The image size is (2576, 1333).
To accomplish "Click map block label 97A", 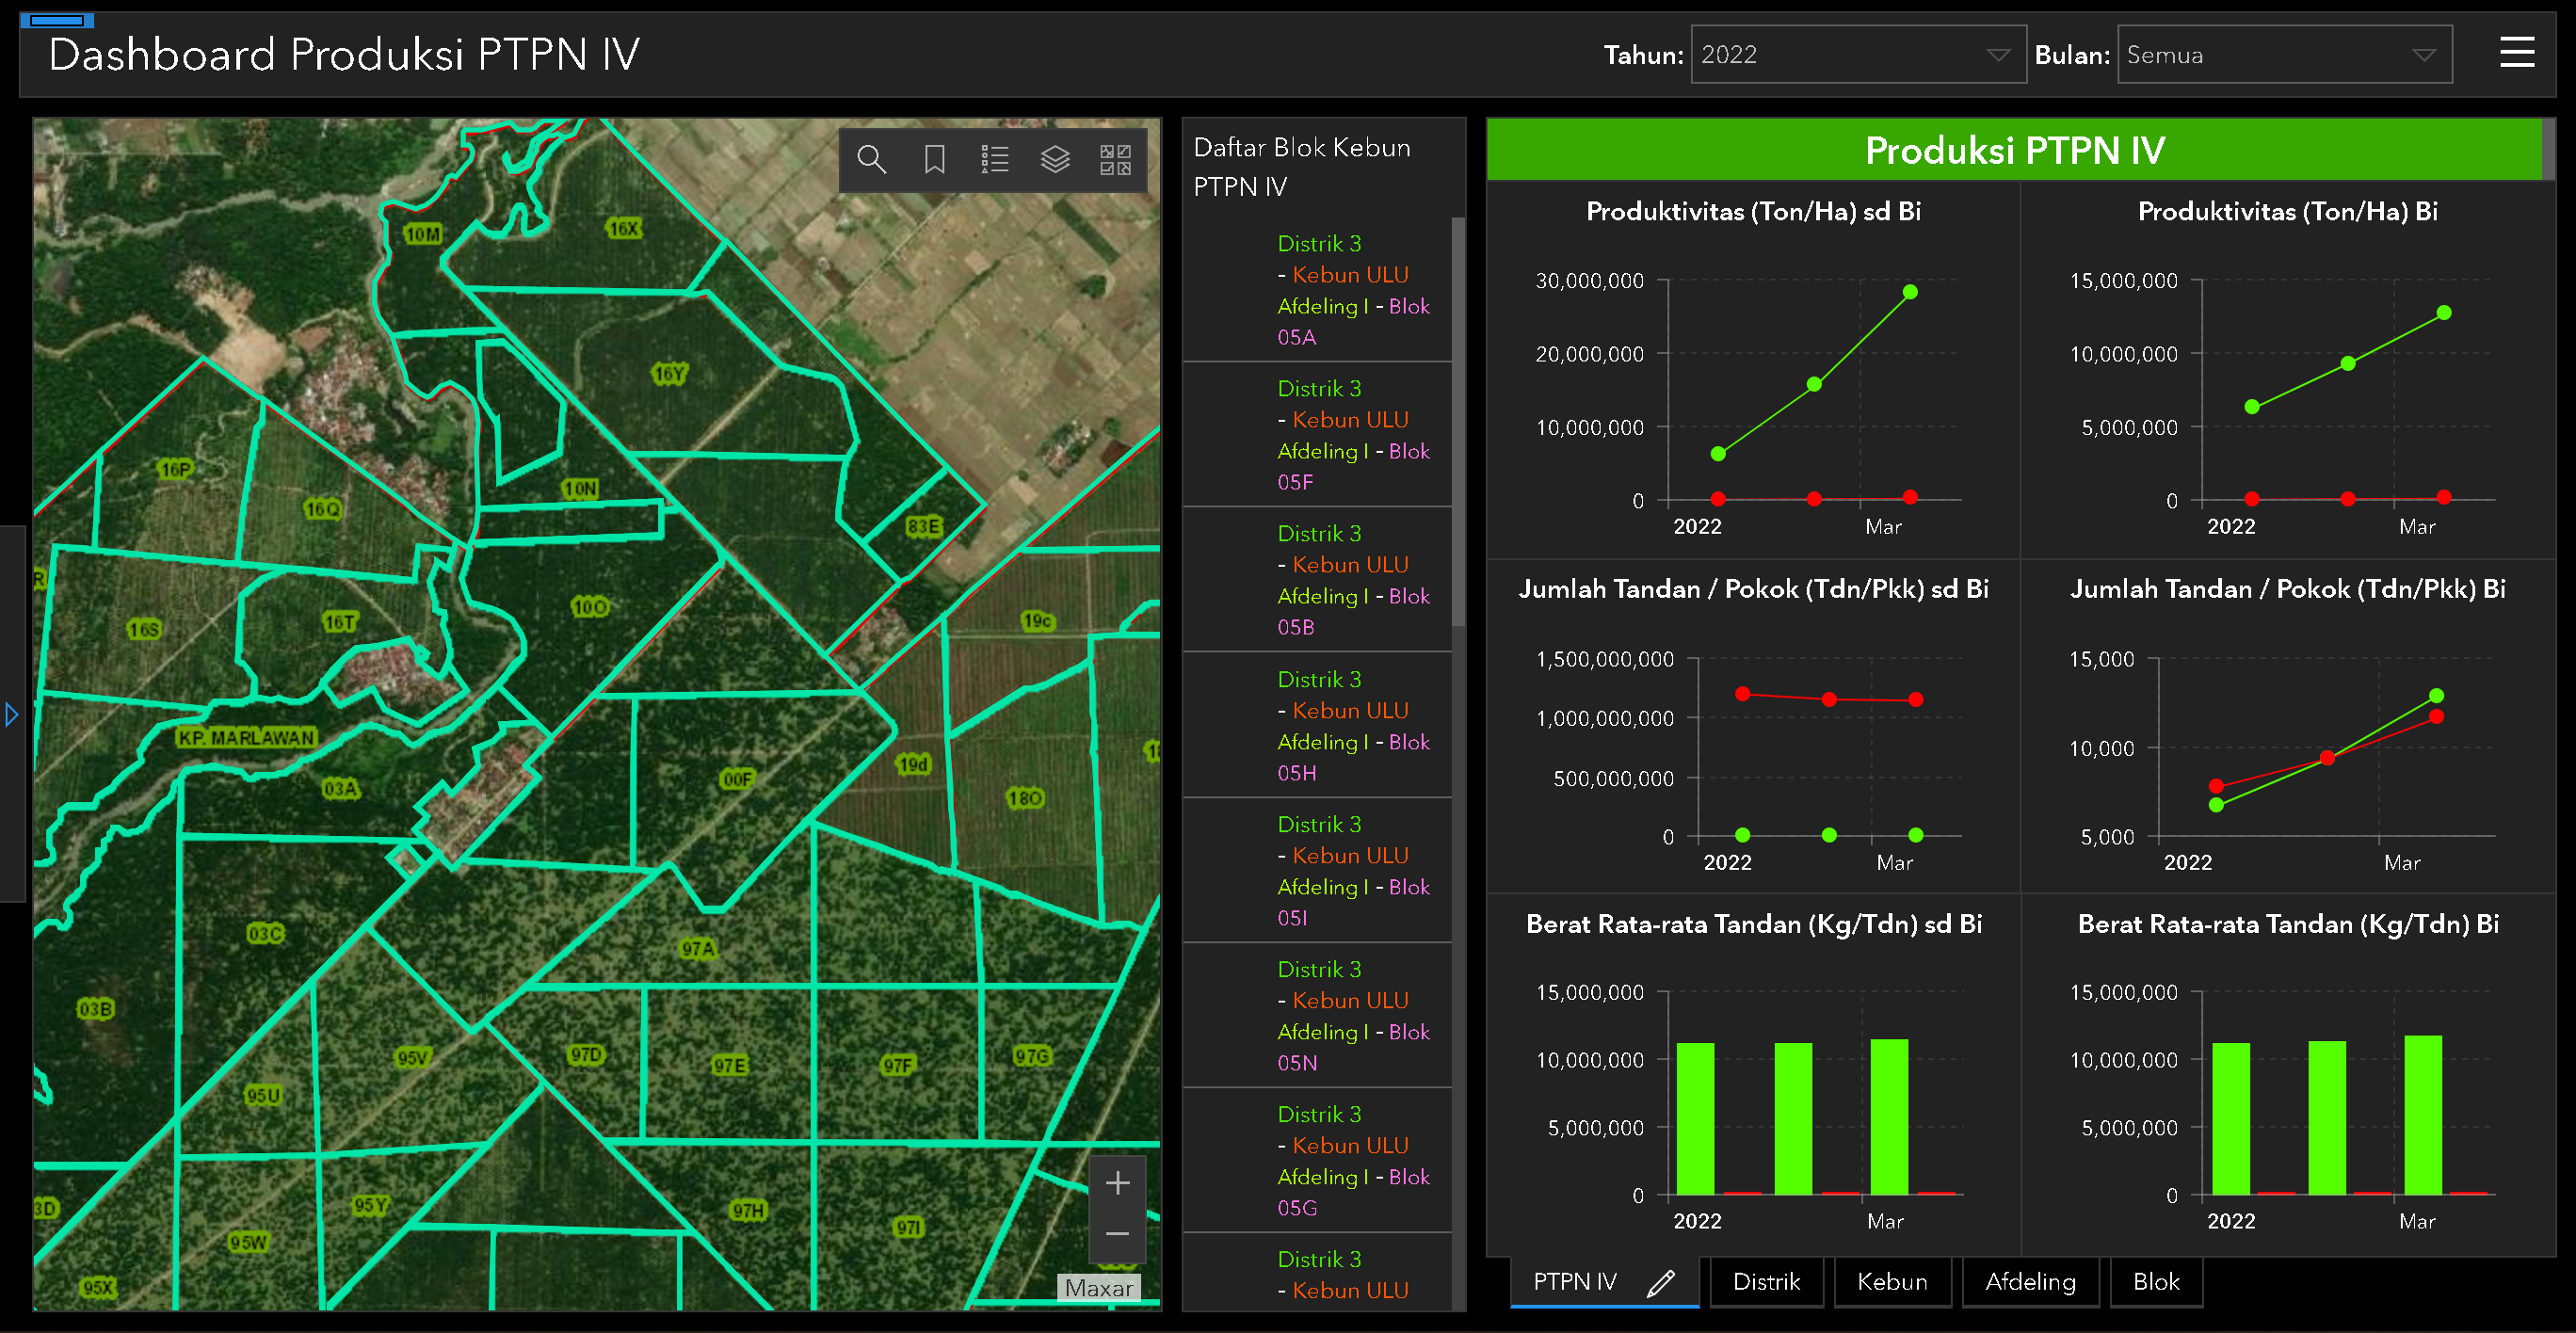I will [x=698, y=949].
